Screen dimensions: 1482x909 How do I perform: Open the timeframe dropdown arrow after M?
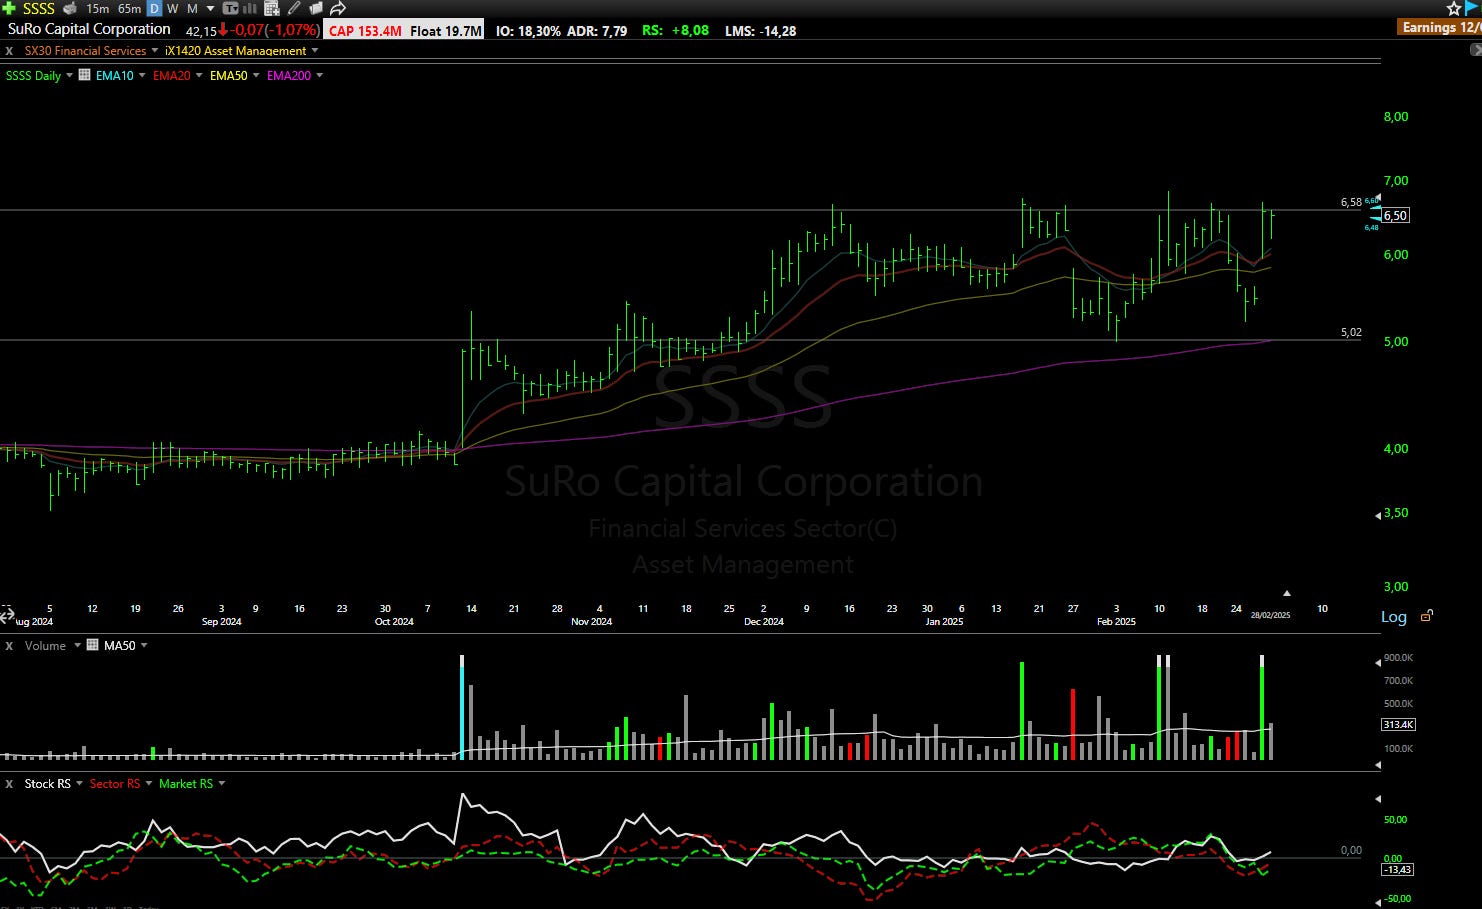(210, 9)
